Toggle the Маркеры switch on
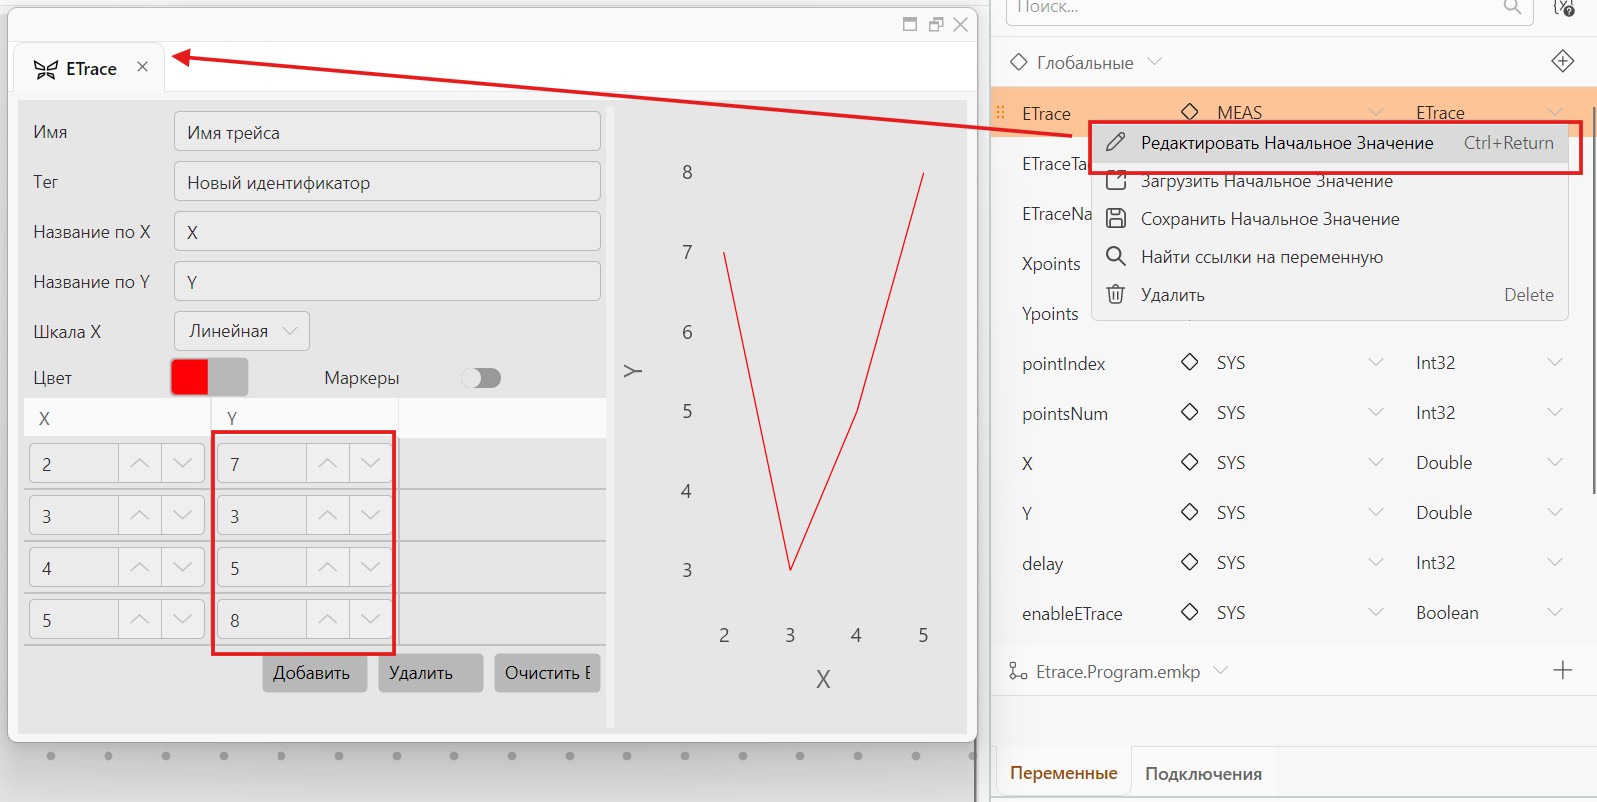Viewport: 1597px width, 802px height. (x=481, y=378)
